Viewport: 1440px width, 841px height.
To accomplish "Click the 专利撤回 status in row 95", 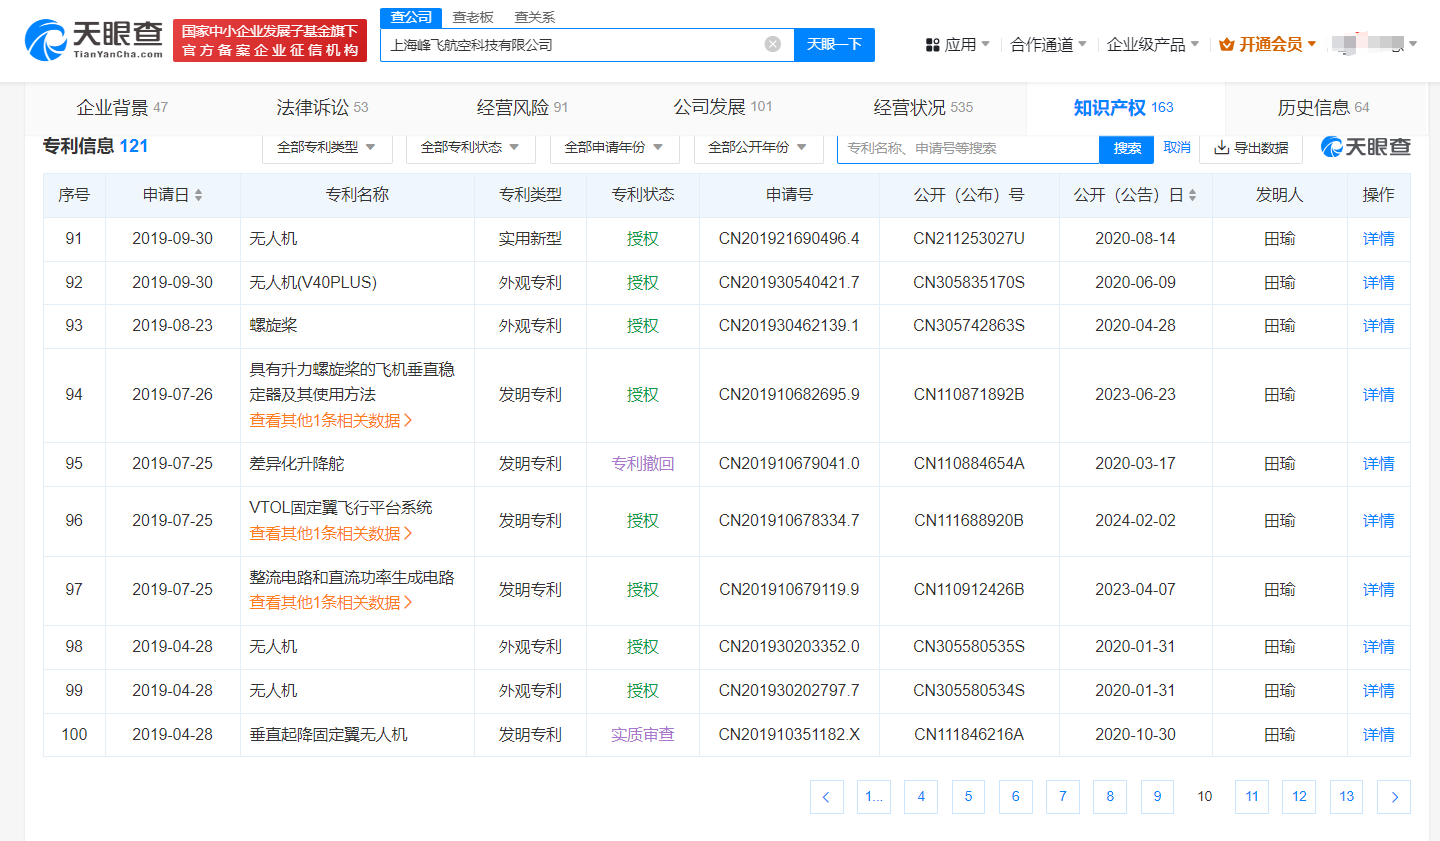I will click(643, 464).
